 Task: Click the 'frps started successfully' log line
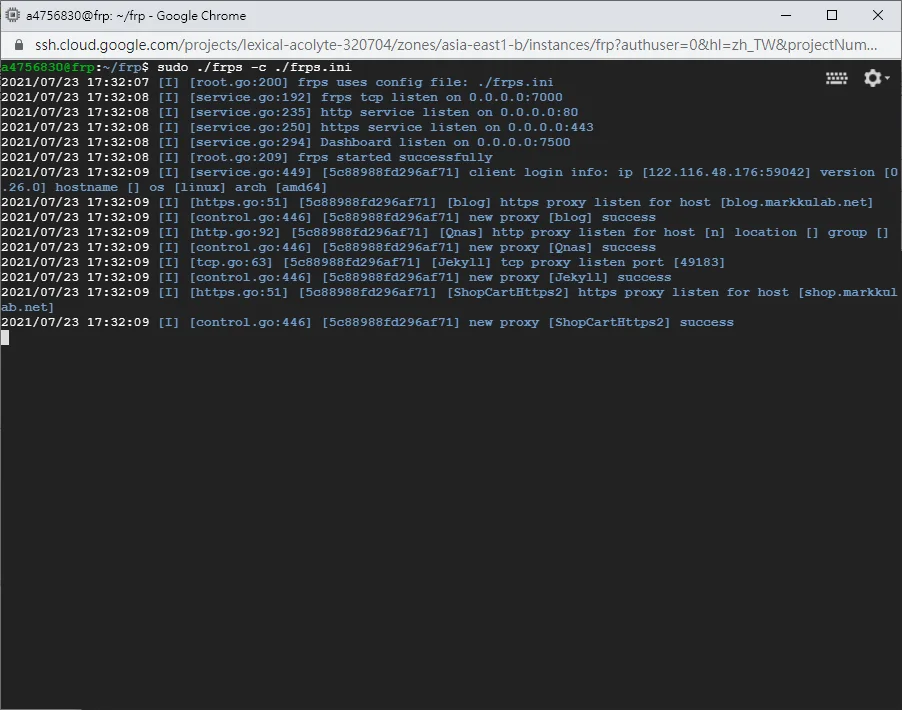pos(395,157)
